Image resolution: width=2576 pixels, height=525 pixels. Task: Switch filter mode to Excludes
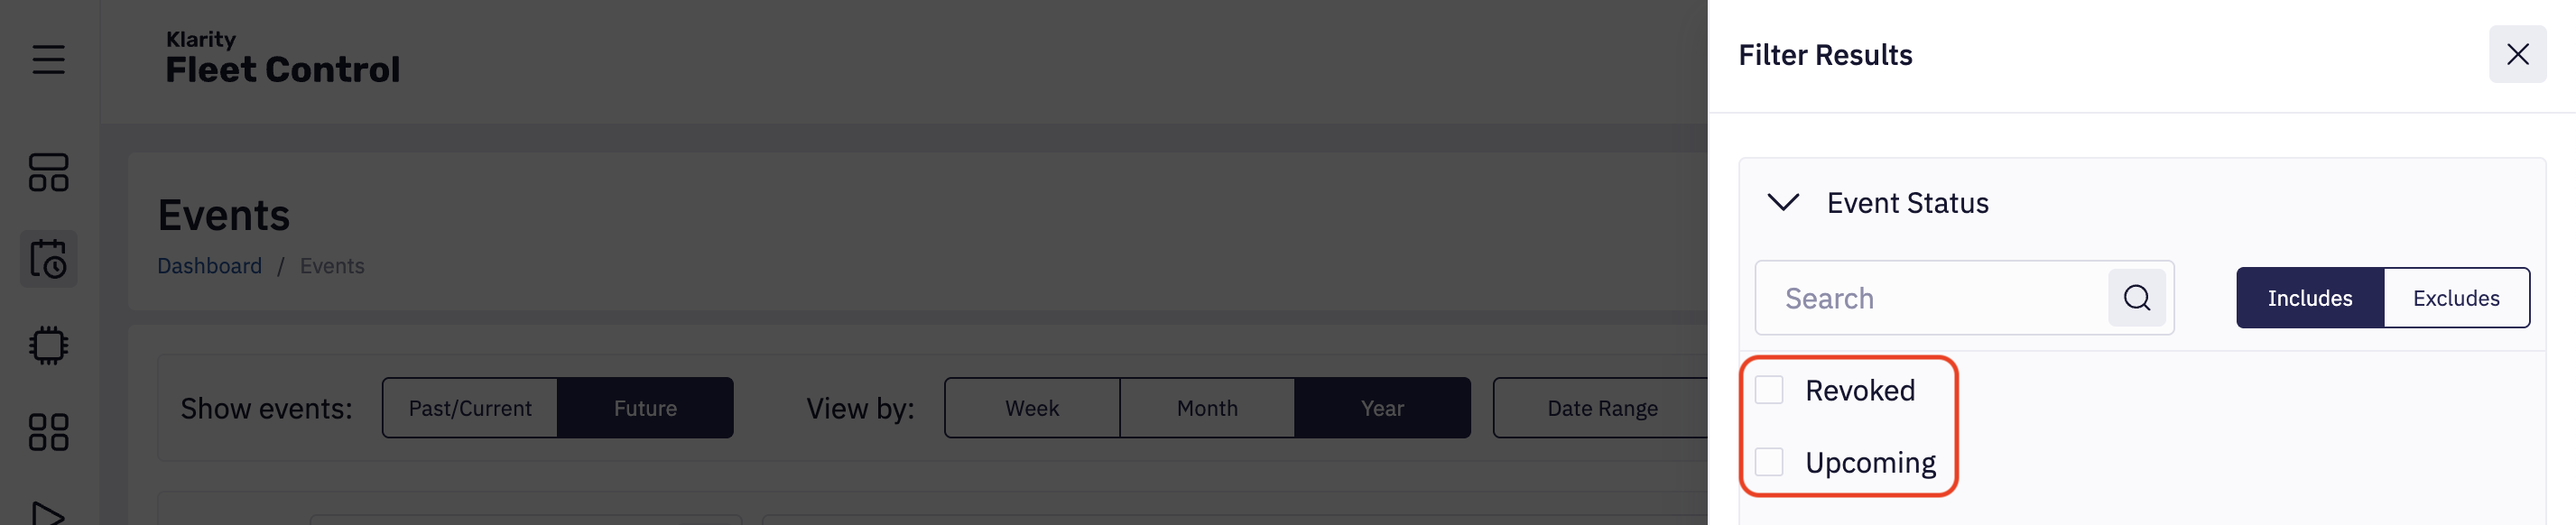point(2455,298)
